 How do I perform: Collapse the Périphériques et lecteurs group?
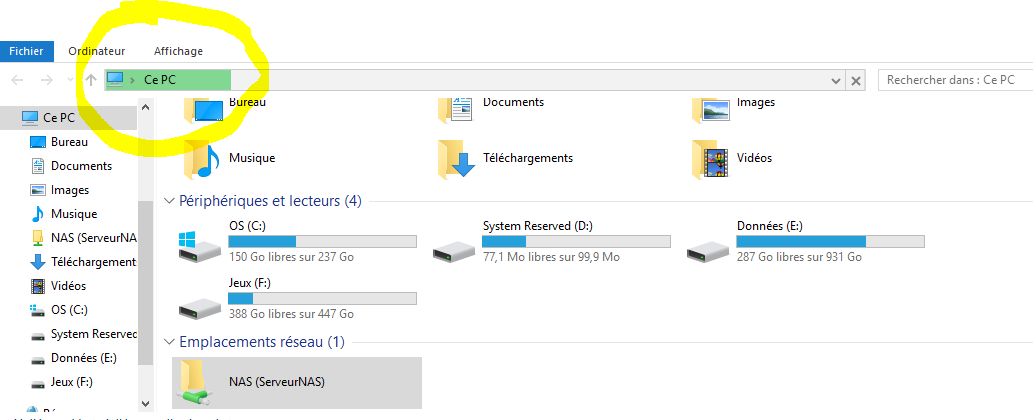[169, 201]
